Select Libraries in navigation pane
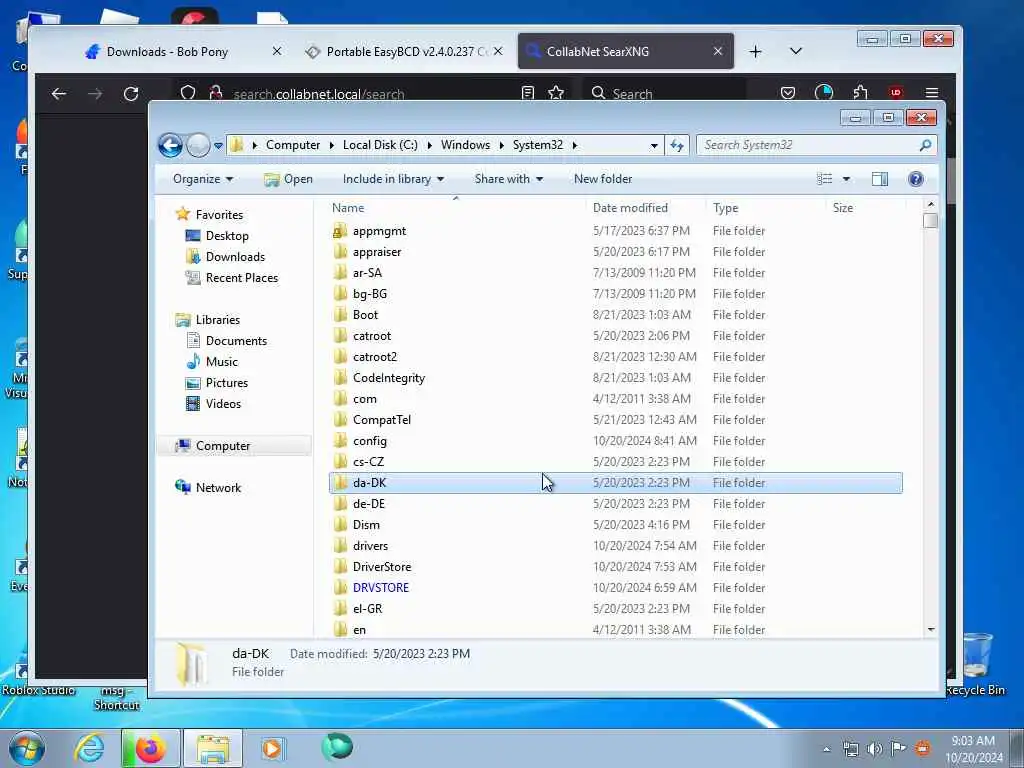This screenshot has width=1024, height=768. pos(217,320)
